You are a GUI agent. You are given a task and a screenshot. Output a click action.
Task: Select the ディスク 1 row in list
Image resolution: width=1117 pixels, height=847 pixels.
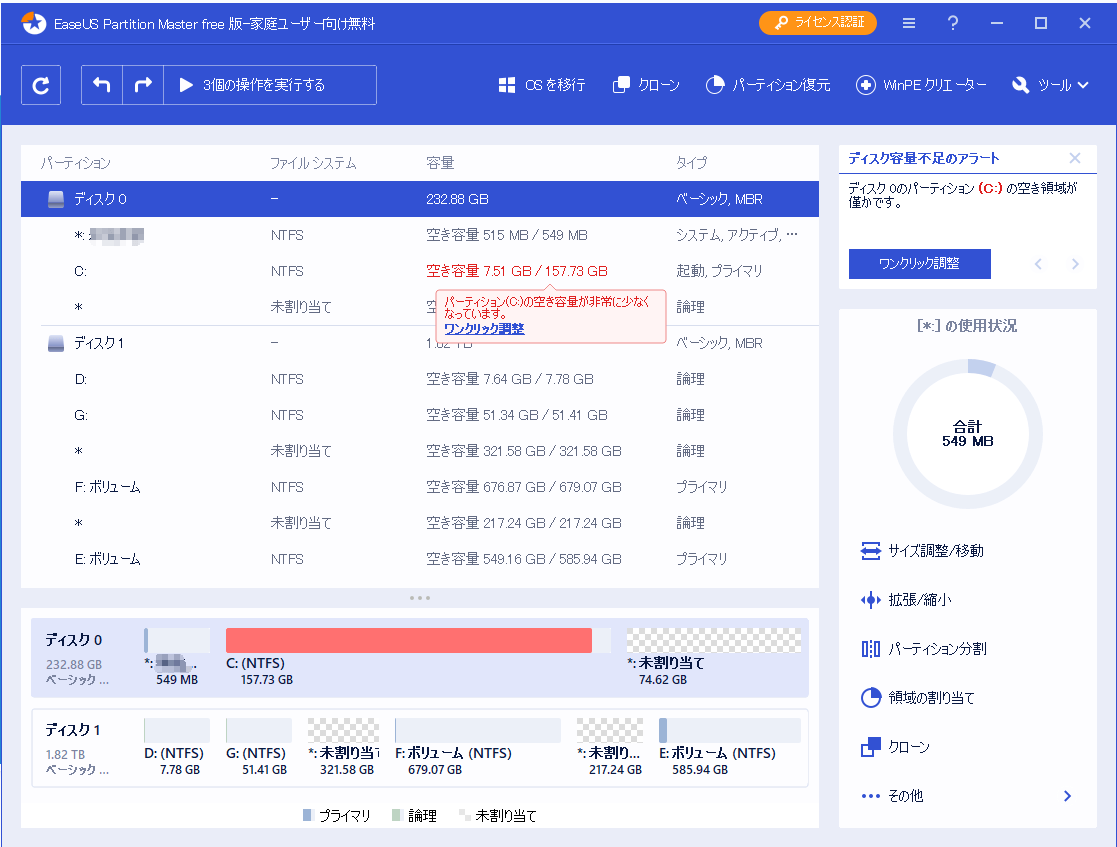[x=420, y=343]
